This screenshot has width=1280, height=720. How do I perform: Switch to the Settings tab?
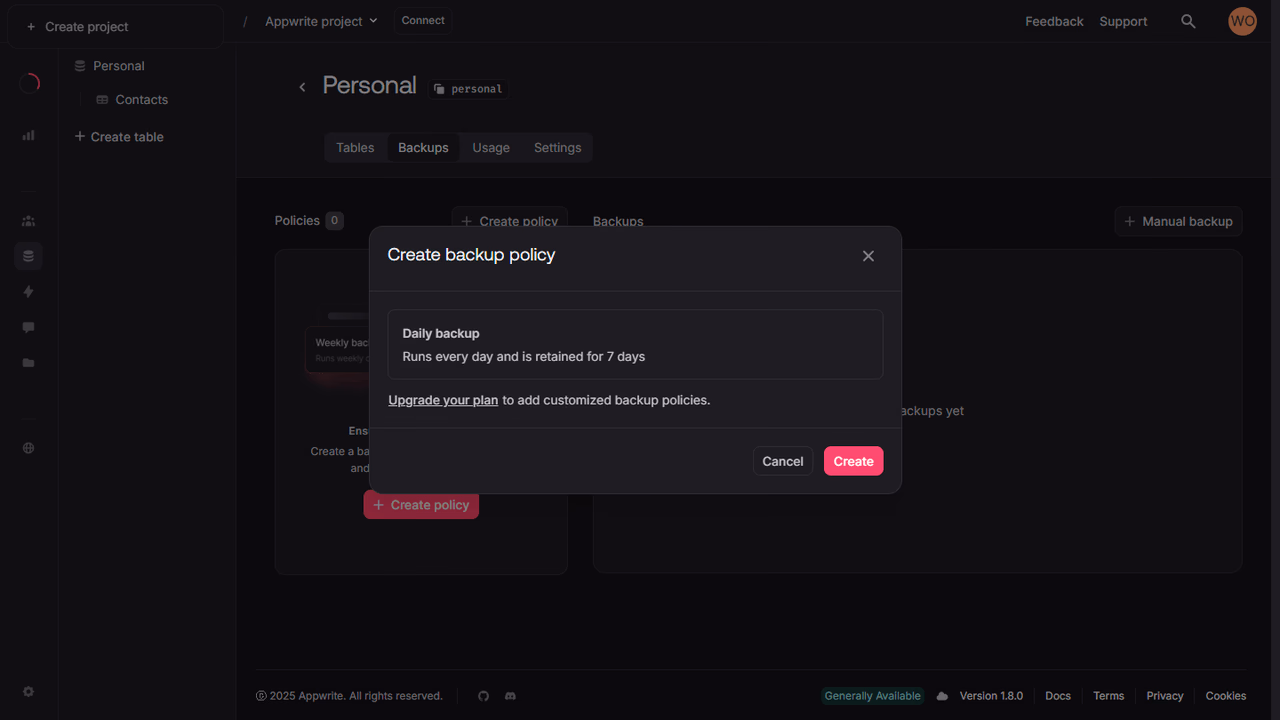click(x=557, y=148)
